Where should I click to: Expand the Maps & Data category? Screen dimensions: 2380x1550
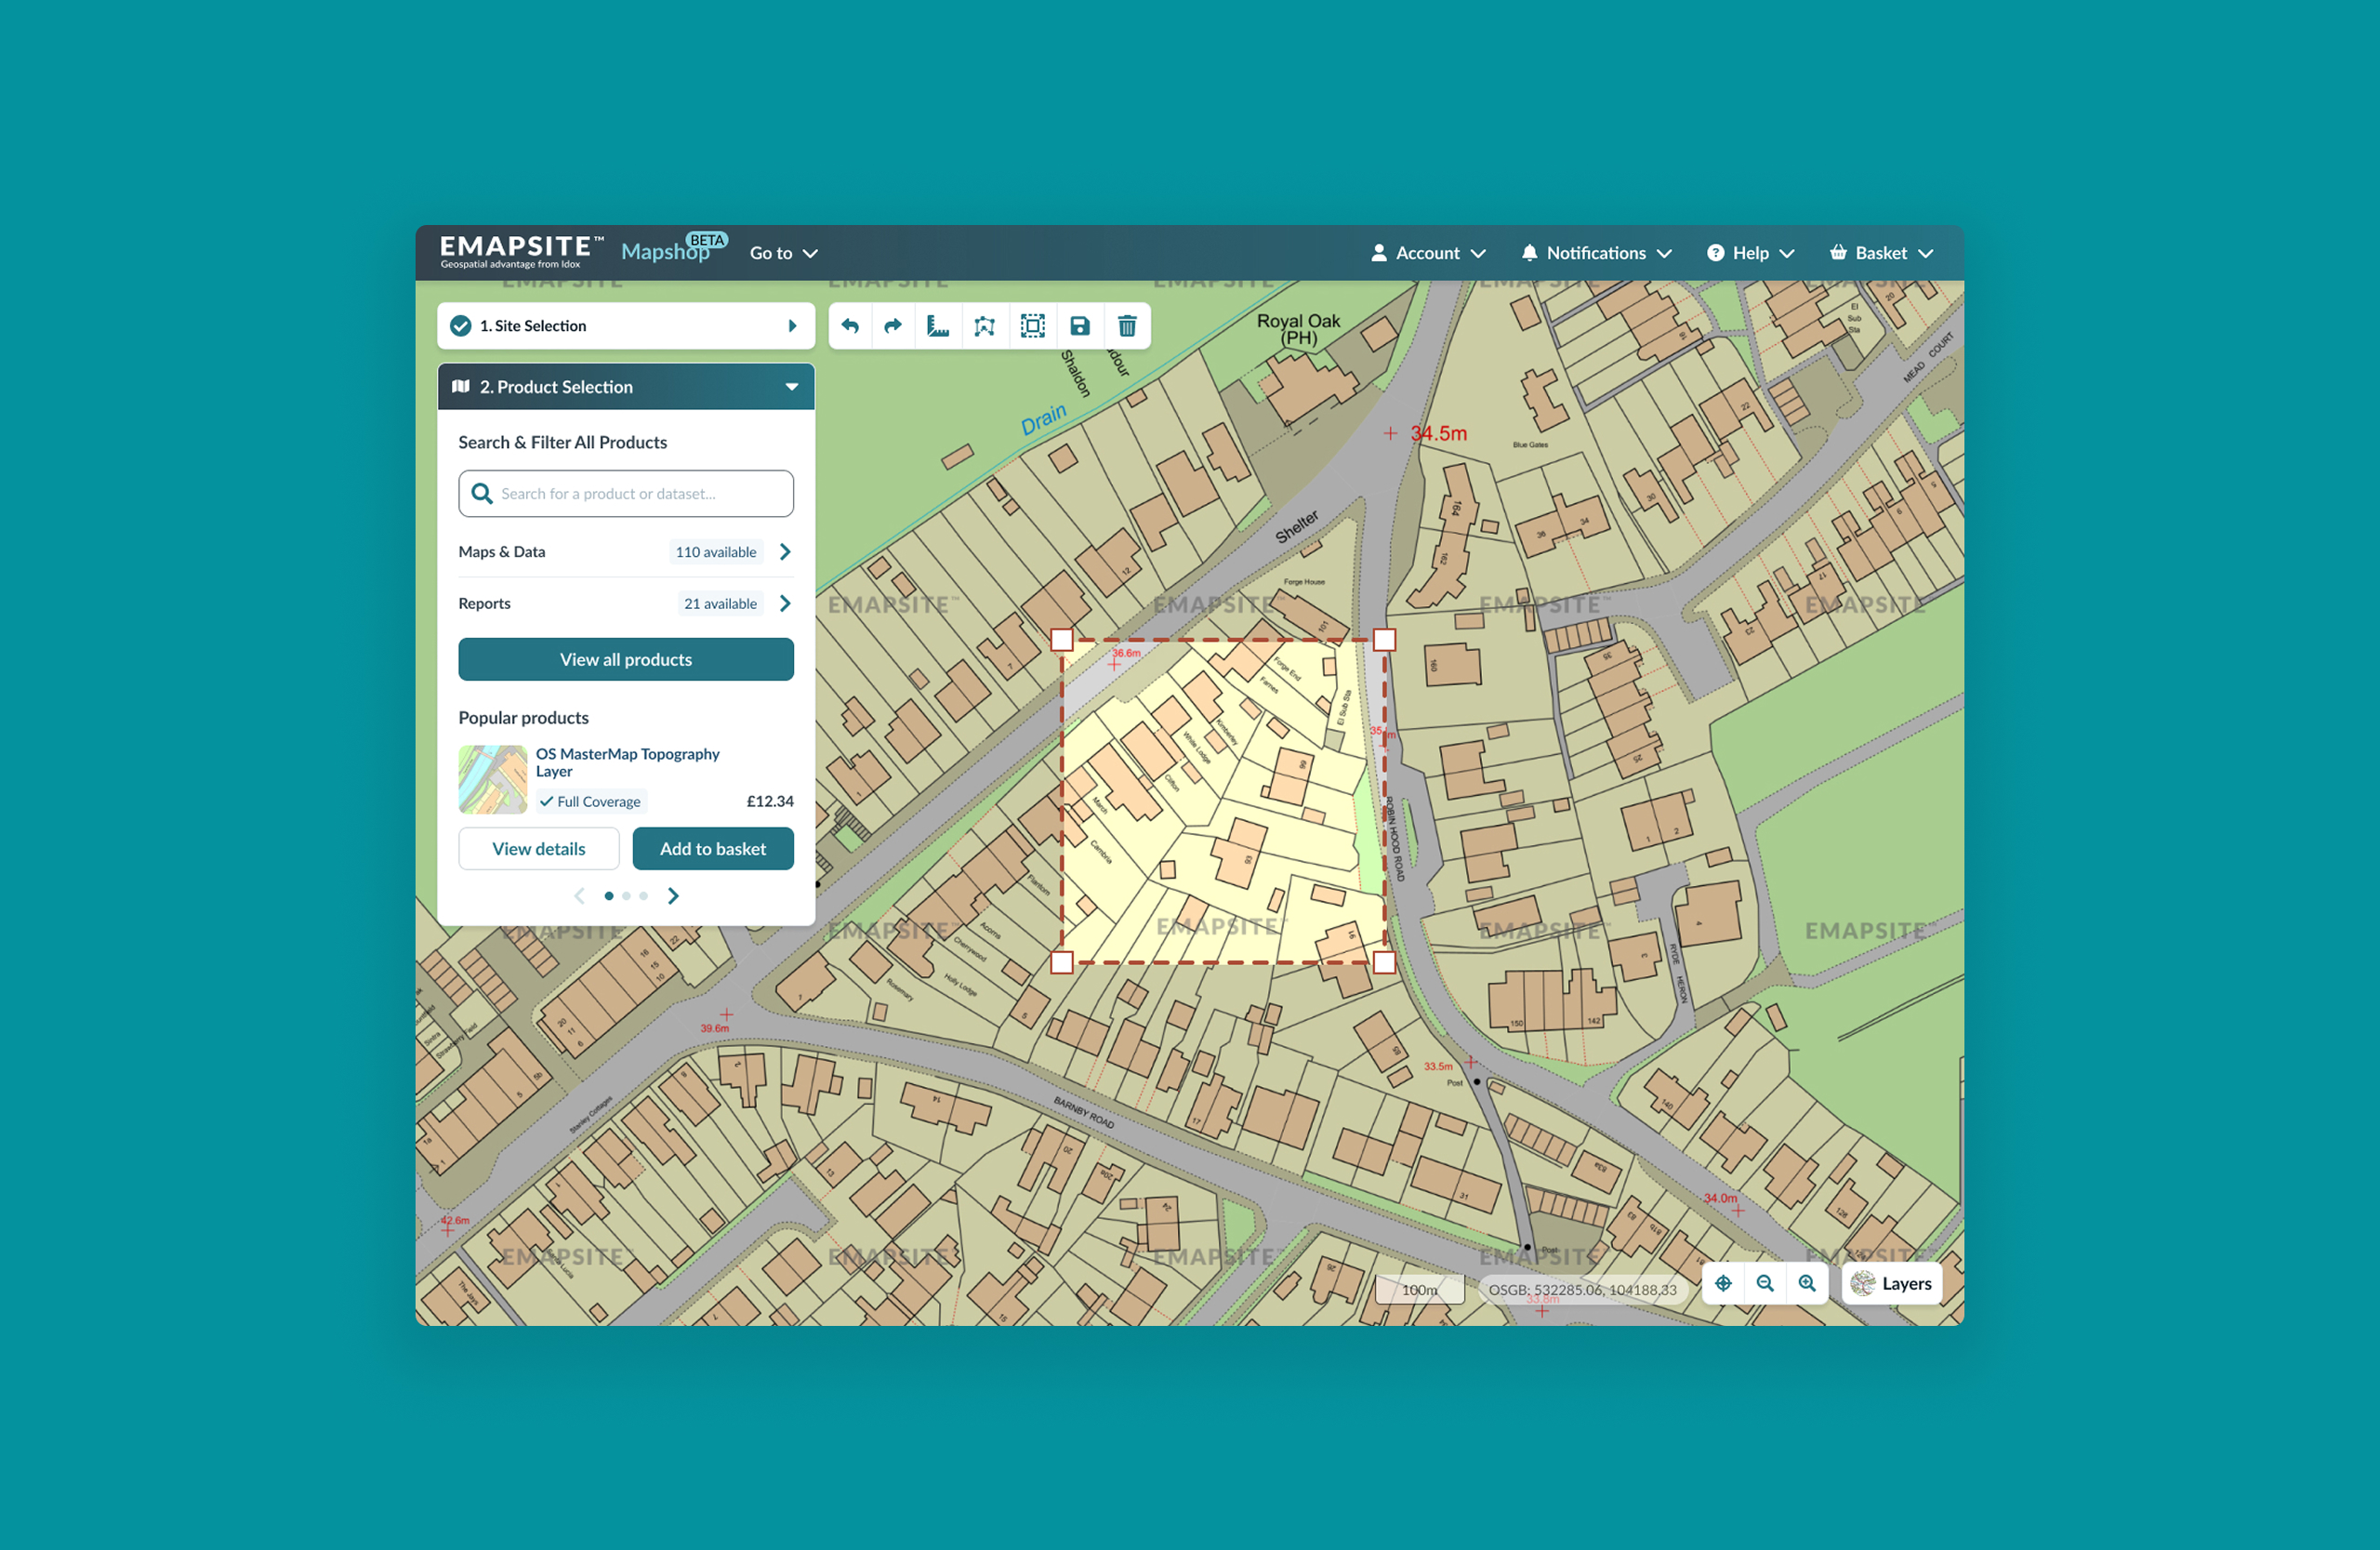(785, 552)
